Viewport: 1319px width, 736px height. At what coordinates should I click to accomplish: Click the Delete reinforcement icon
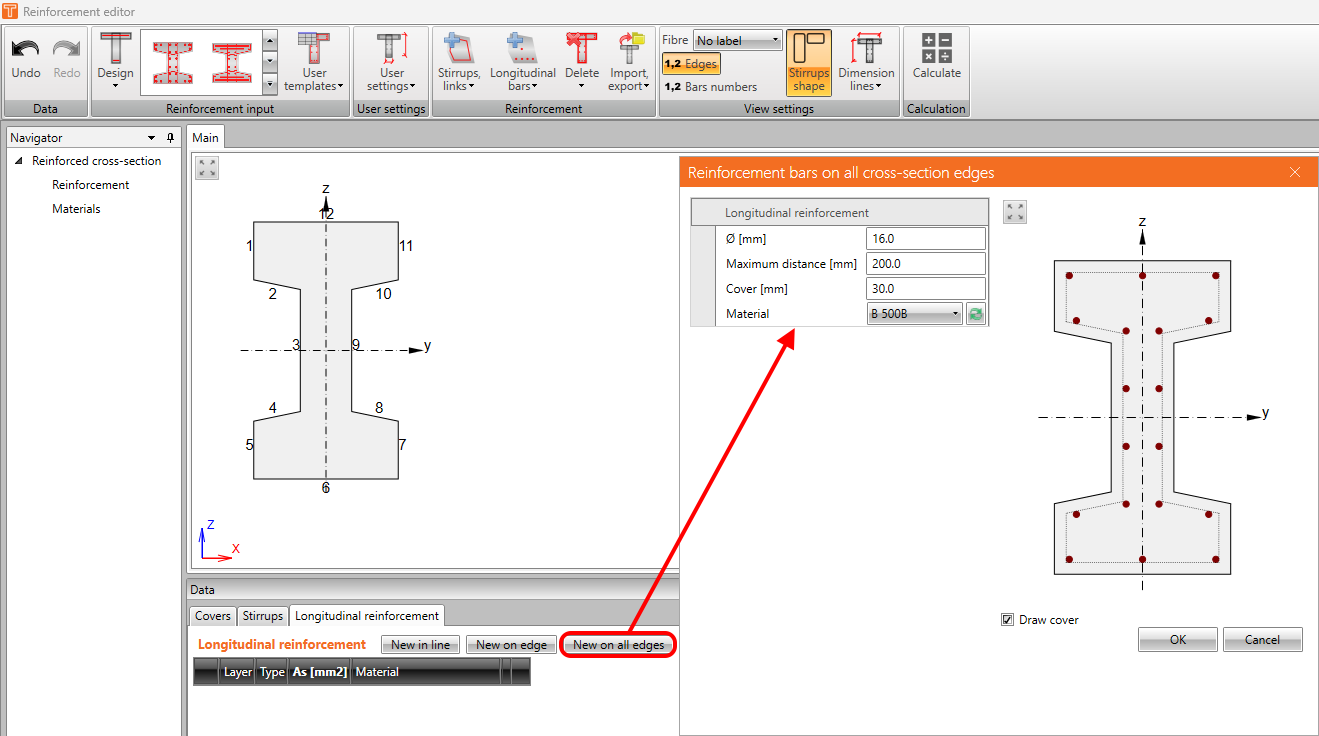pos(581,48)
